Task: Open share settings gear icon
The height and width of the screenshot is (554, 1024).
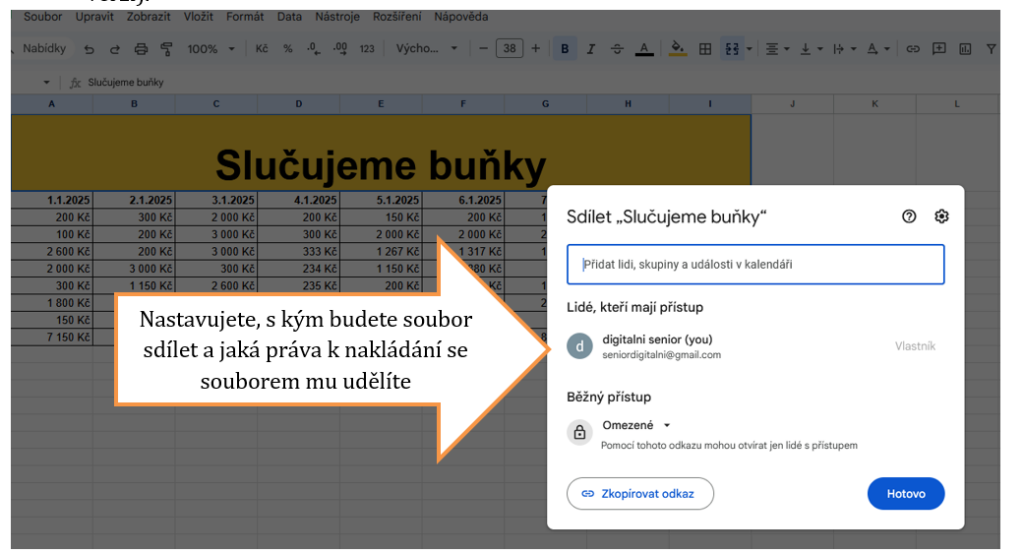Action: click(941, 217)
